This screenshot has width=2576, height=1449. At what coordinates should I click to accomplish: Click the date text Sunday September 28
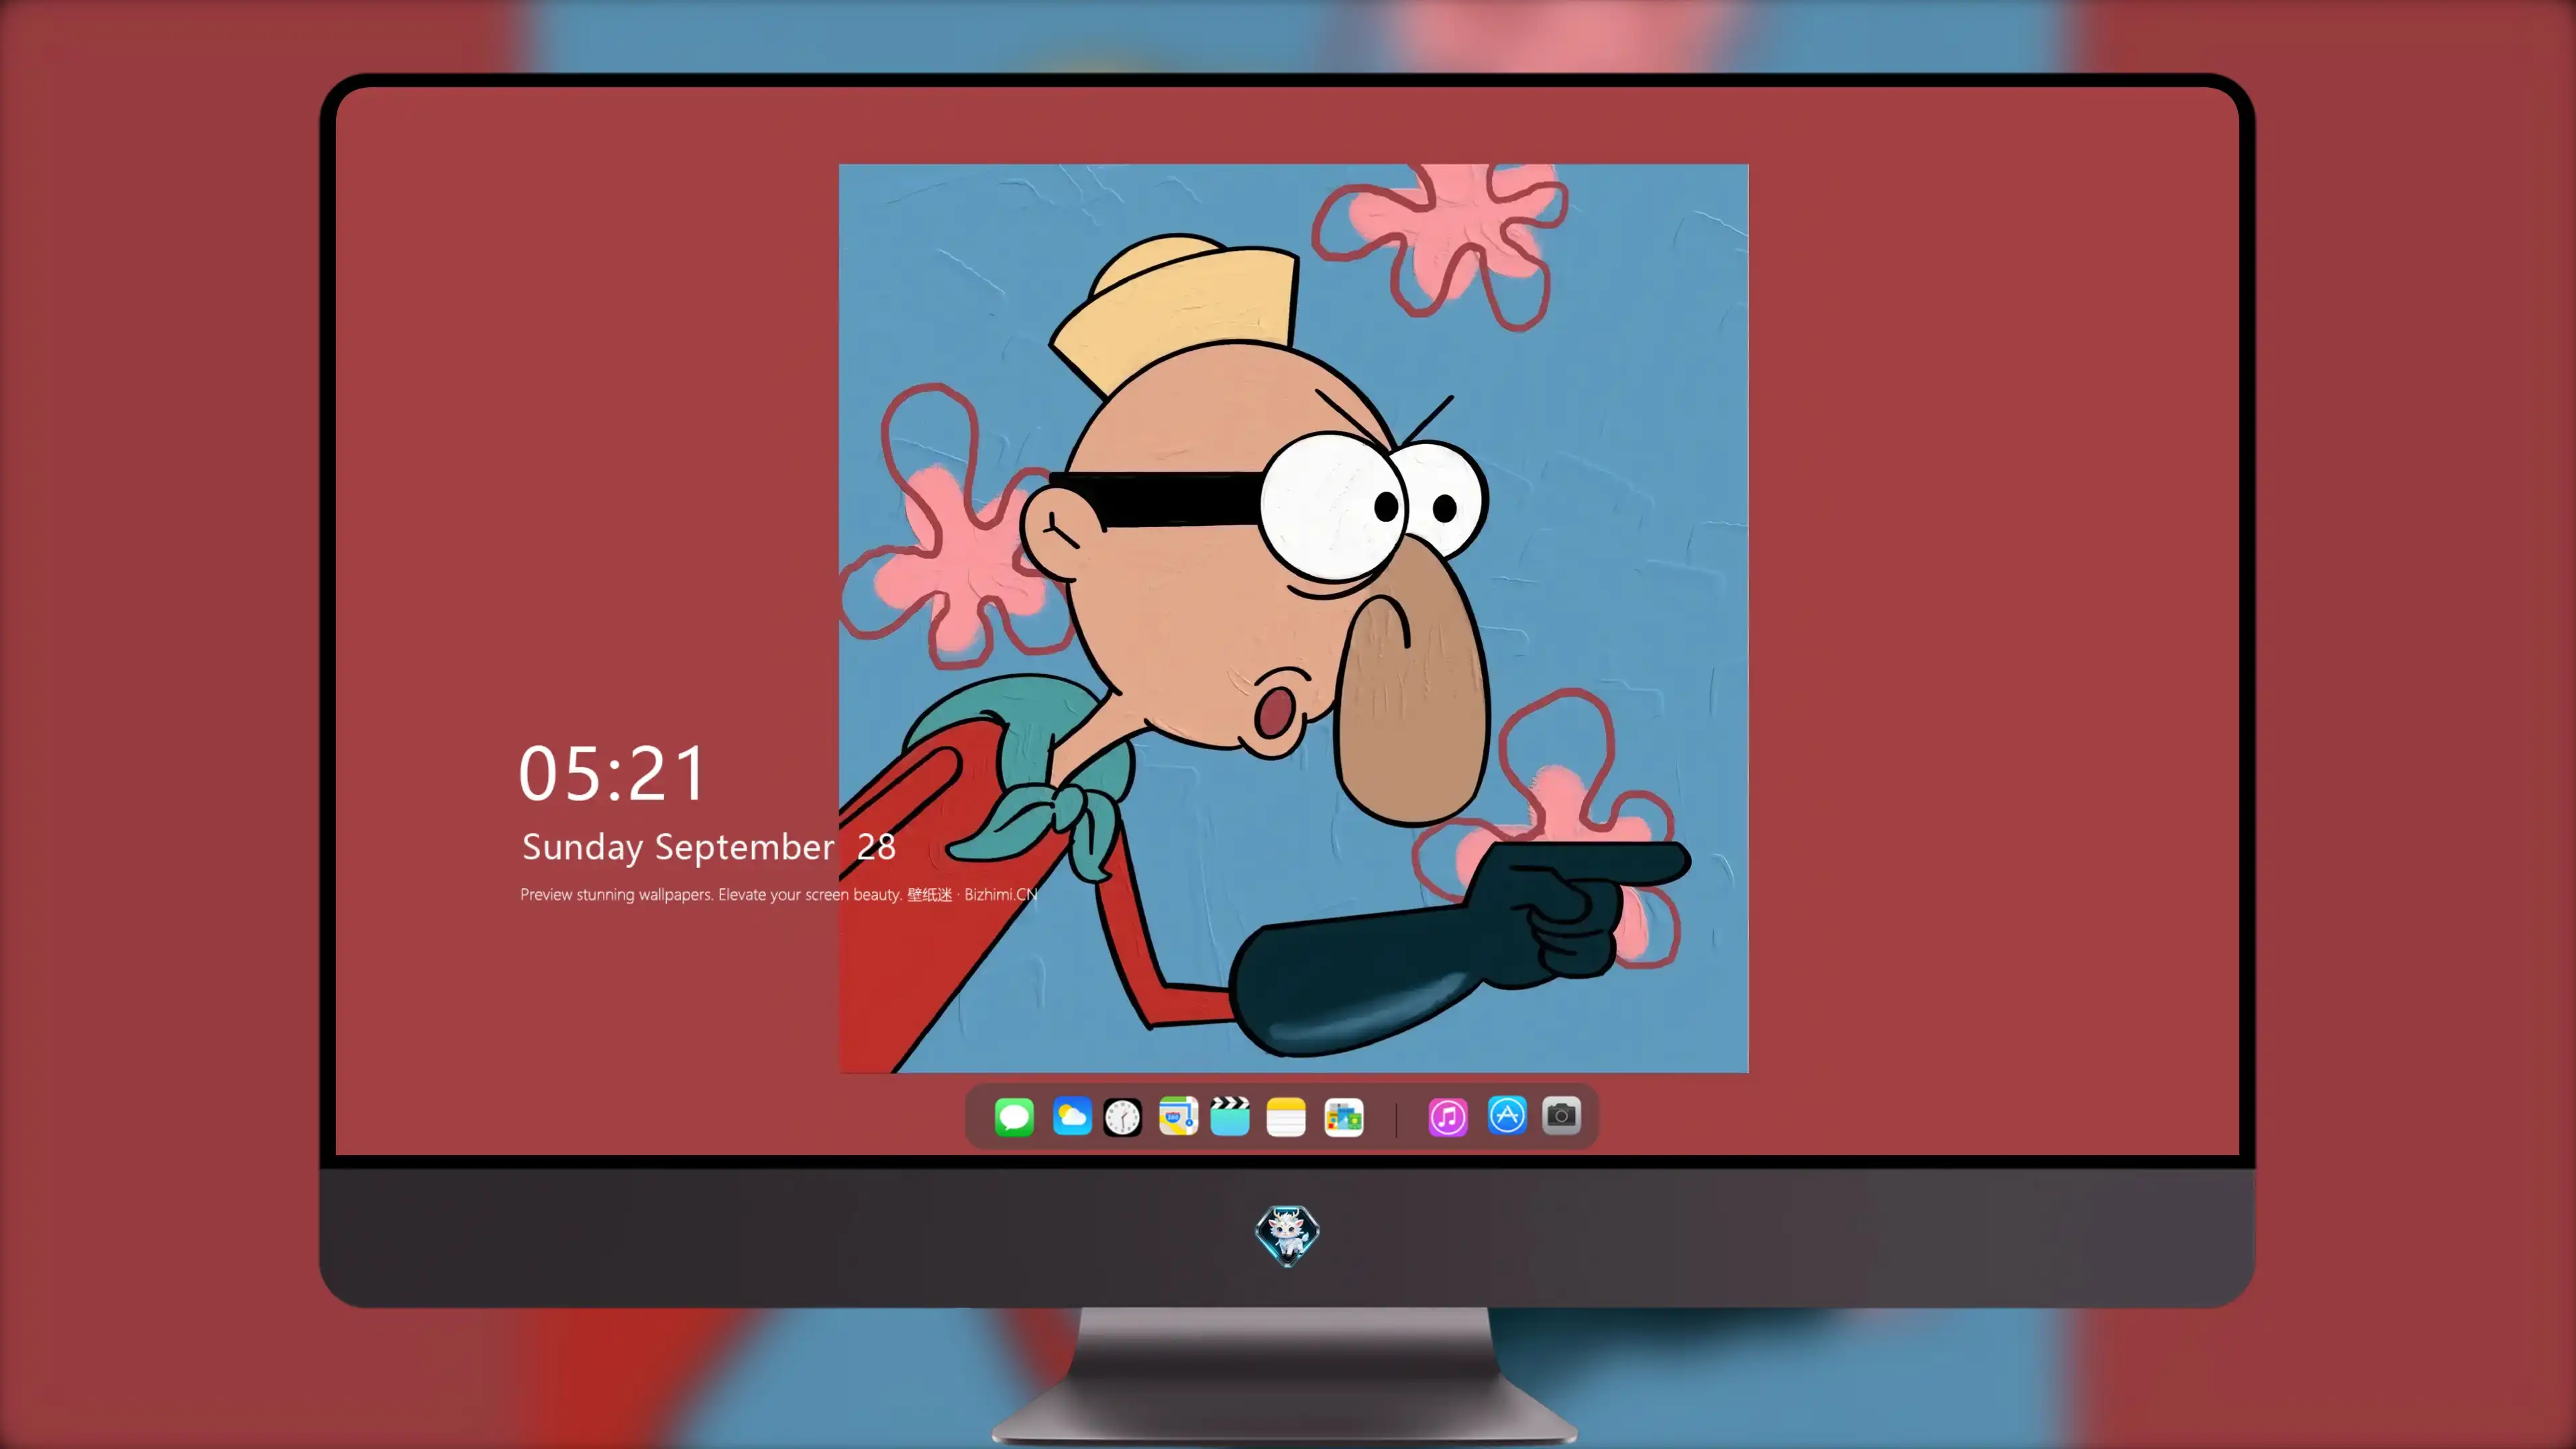coord(708,847)
